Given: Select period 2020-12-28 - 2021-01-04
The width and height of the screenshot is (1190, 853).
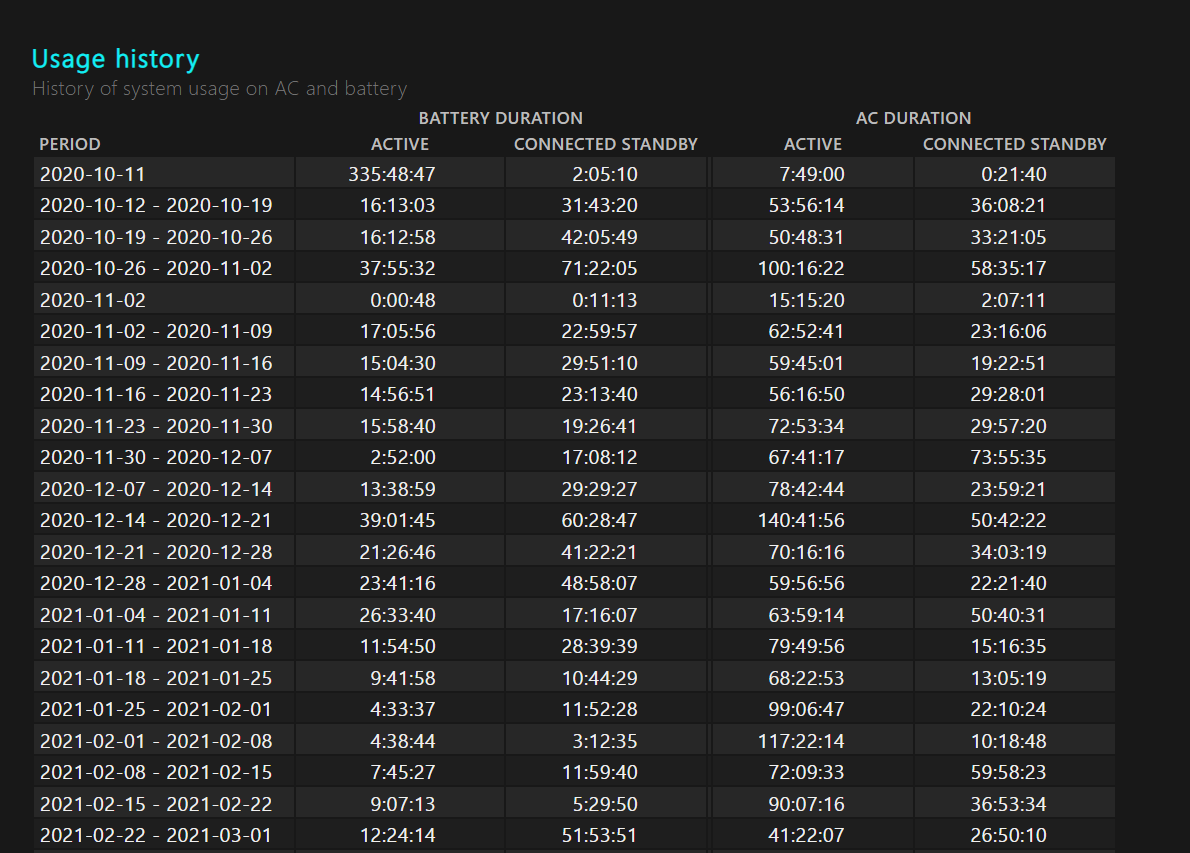Looking at the screenshot, I should point(156,584).
